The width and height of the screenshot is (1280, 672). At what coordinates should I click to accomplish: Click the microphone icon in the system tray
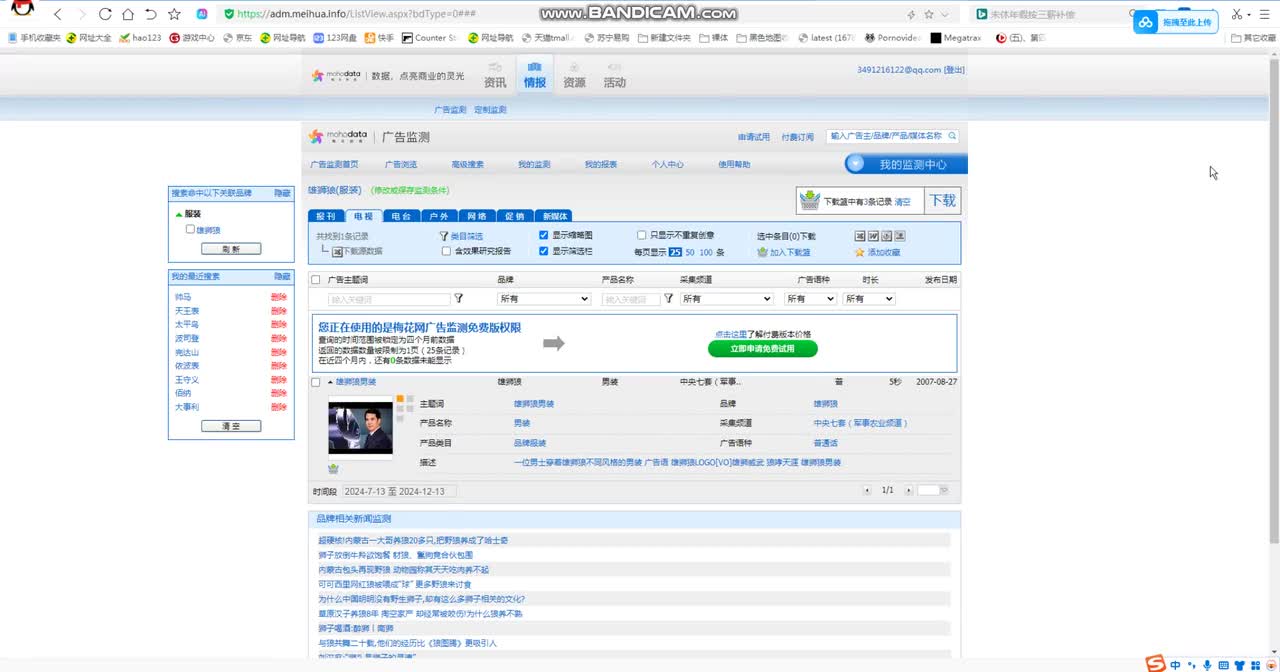tap(1207, 665)
